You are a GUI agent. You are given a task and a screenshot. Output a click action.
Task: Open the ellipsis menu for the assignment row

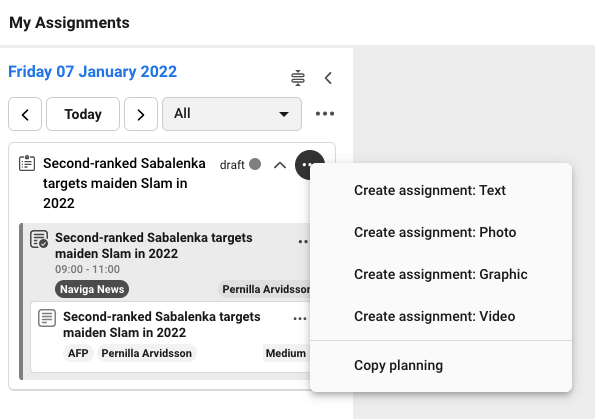pos(303,241)
